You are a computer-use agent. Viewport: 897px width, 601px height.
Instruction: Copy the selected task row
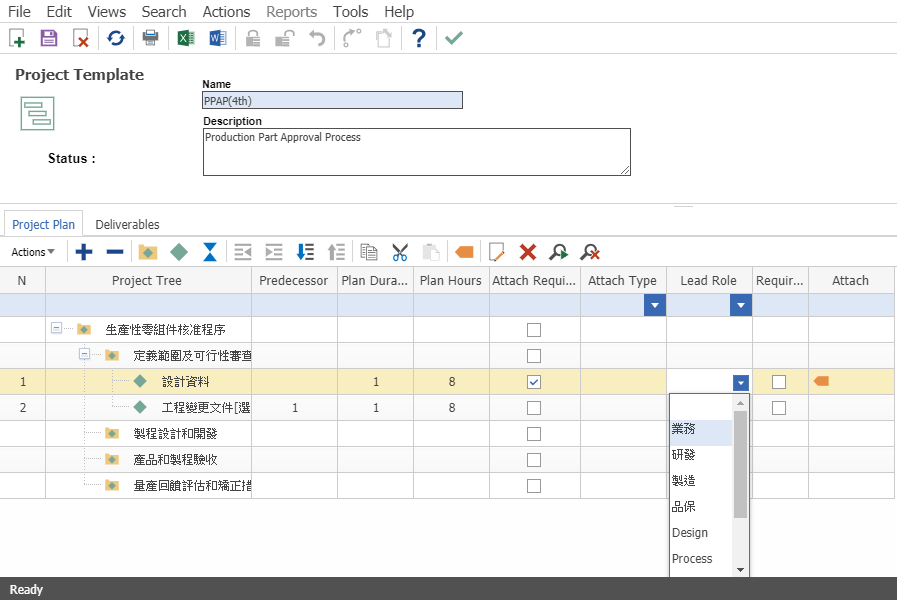pos(368,251)
